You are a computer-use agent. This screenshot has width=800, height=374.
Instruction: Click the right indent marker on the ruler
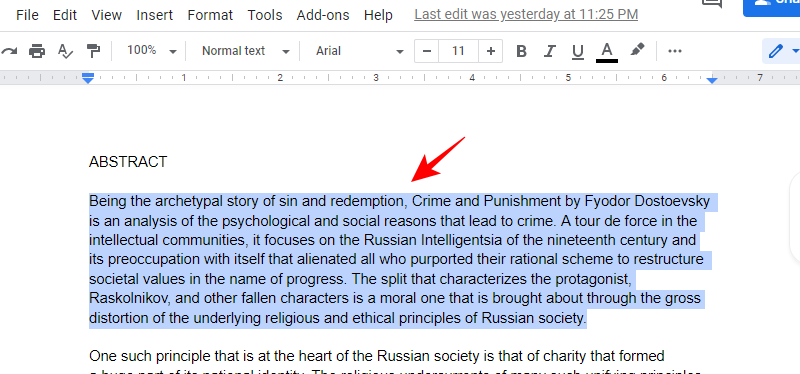[x=712, y=80]
